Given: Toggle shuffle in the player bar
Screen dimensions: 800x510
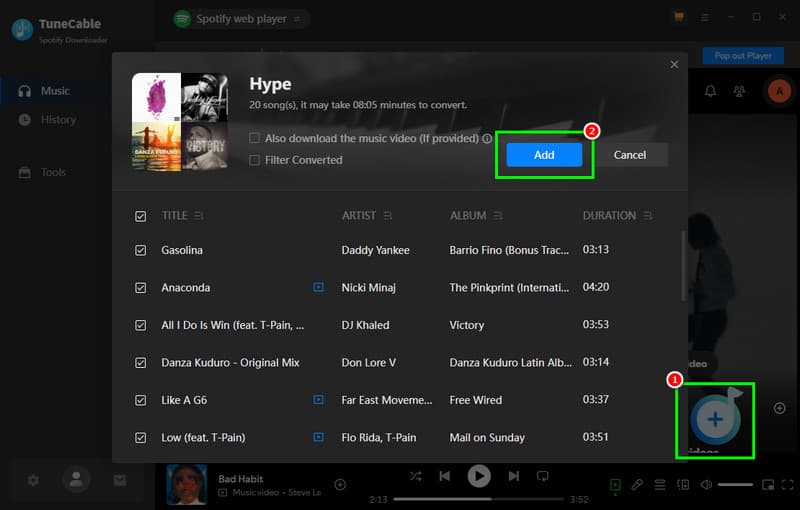Looking at the screenshot, I should [x=415, y=476].
